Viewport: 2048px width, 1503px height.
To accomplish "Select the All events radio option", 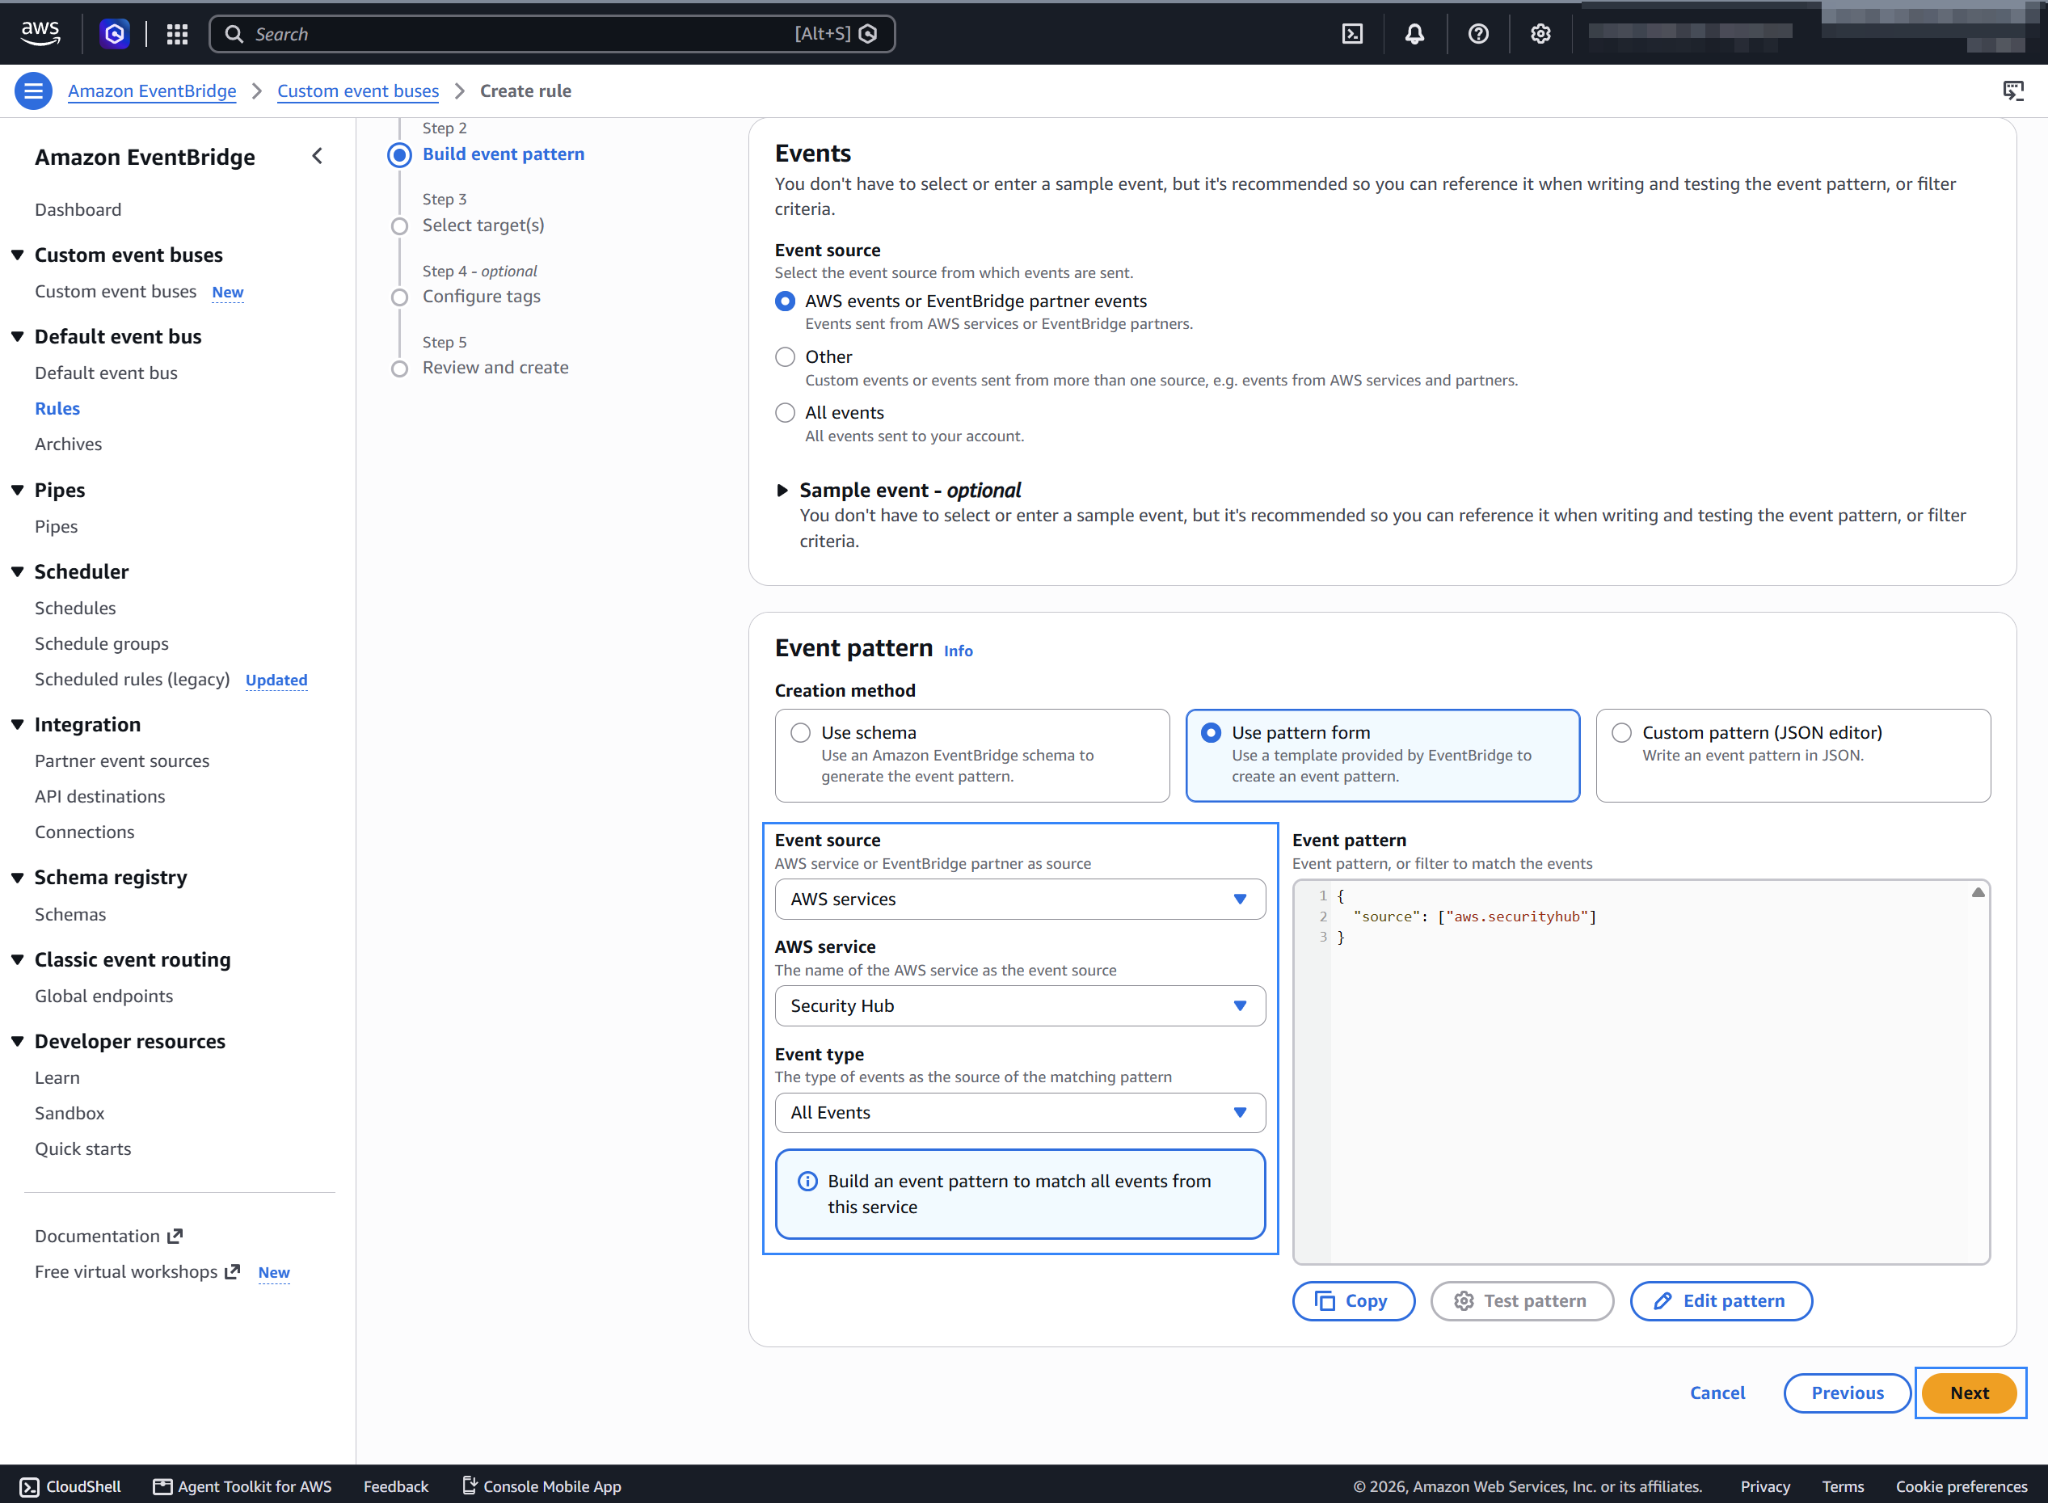I will [x=785, y=413].
